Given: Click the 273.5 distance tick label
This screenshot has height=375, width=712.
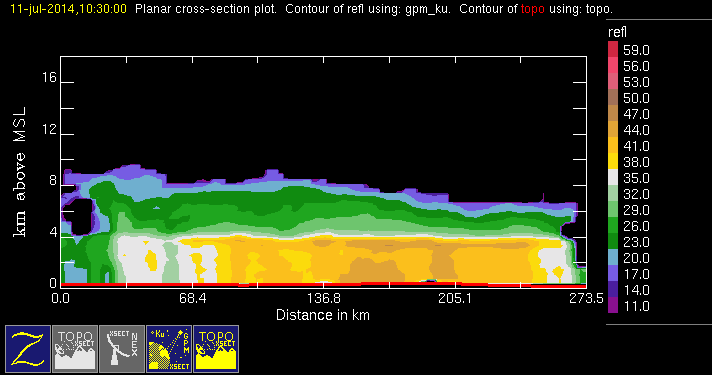Looking at the screenshot, I should (x=587, y=298).
